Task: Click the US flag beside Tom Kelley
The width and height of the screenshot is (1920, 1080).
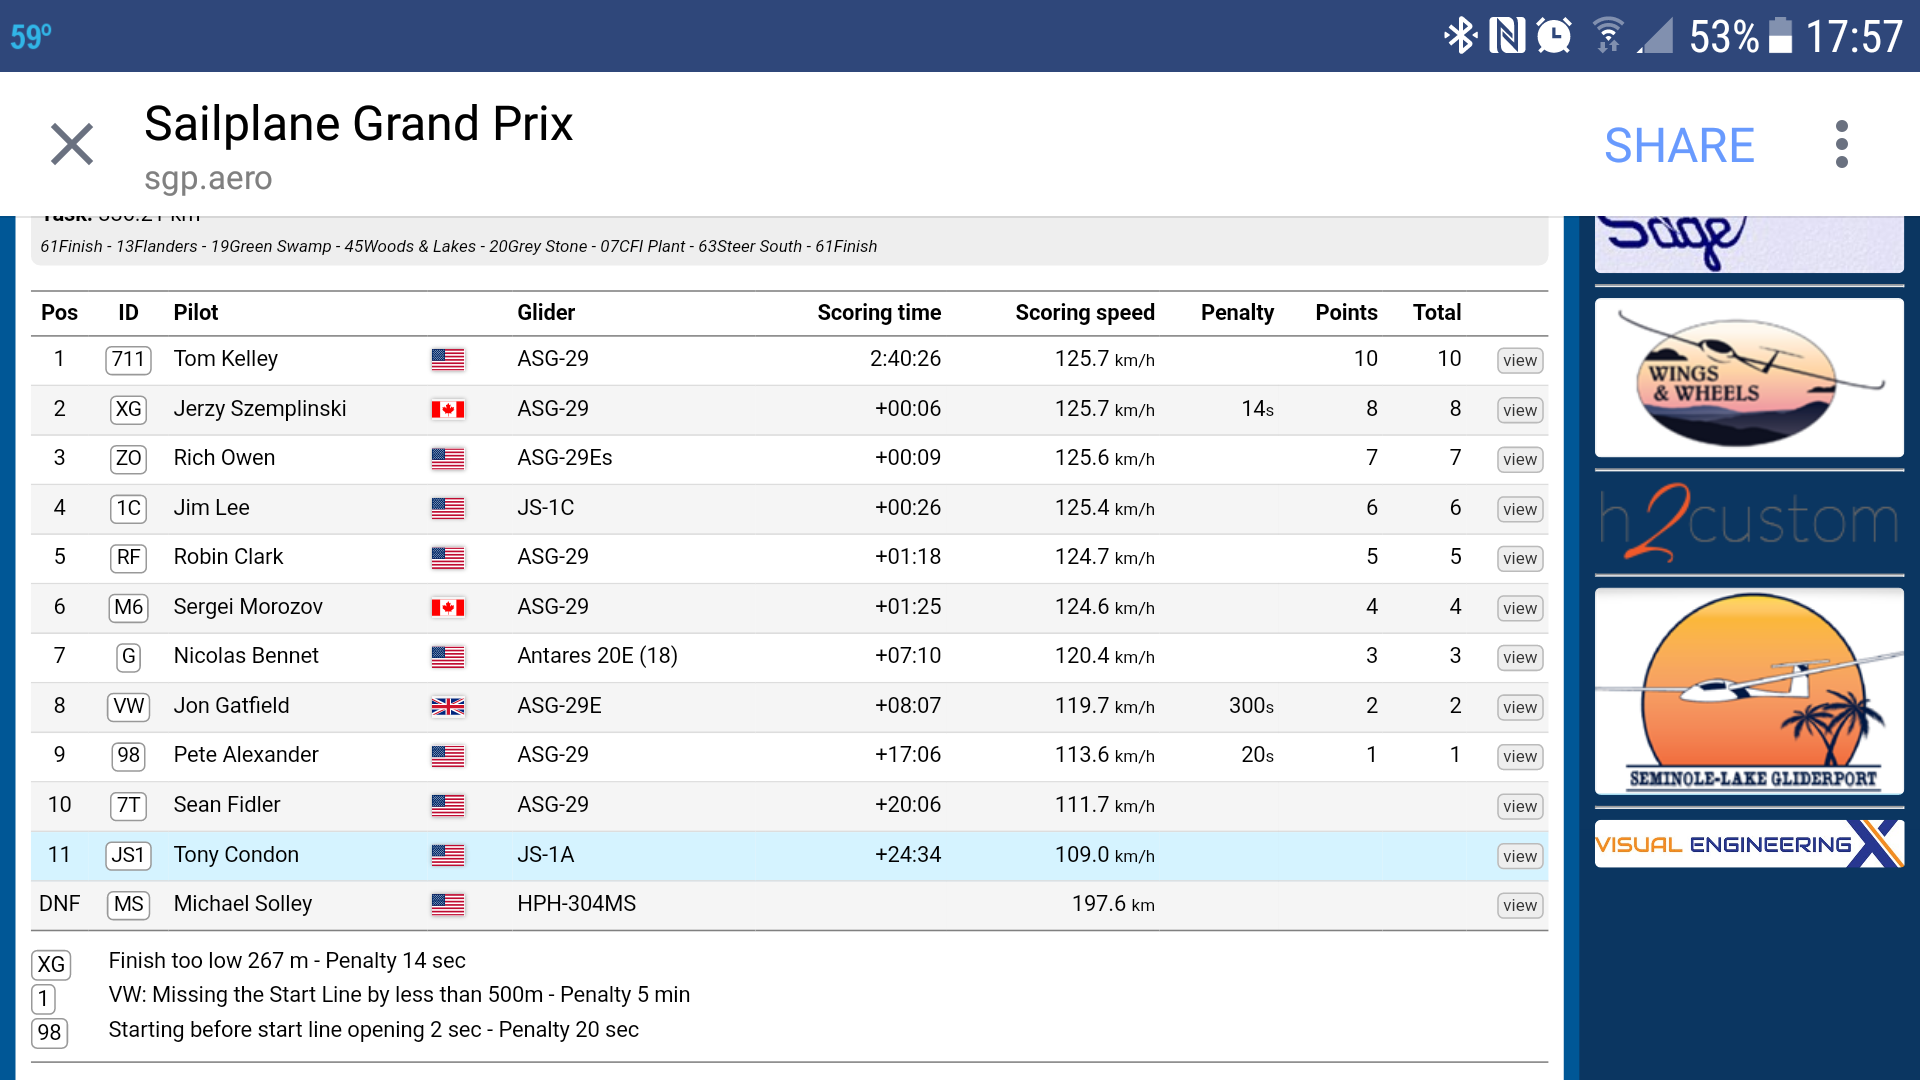Action: 447,359
